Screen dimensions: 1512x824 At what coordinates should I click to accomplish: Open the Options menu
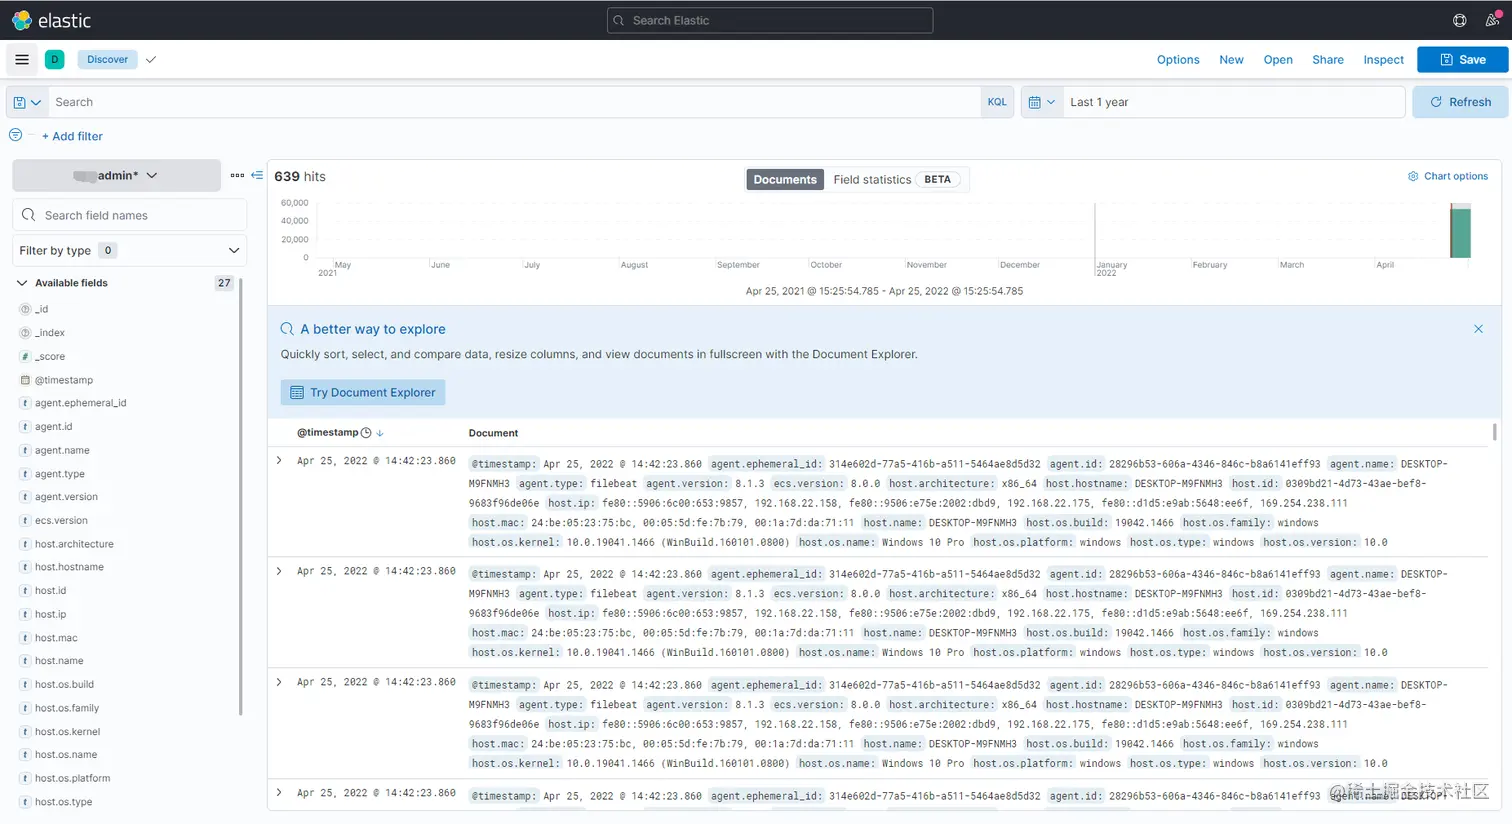(1178, 59)
